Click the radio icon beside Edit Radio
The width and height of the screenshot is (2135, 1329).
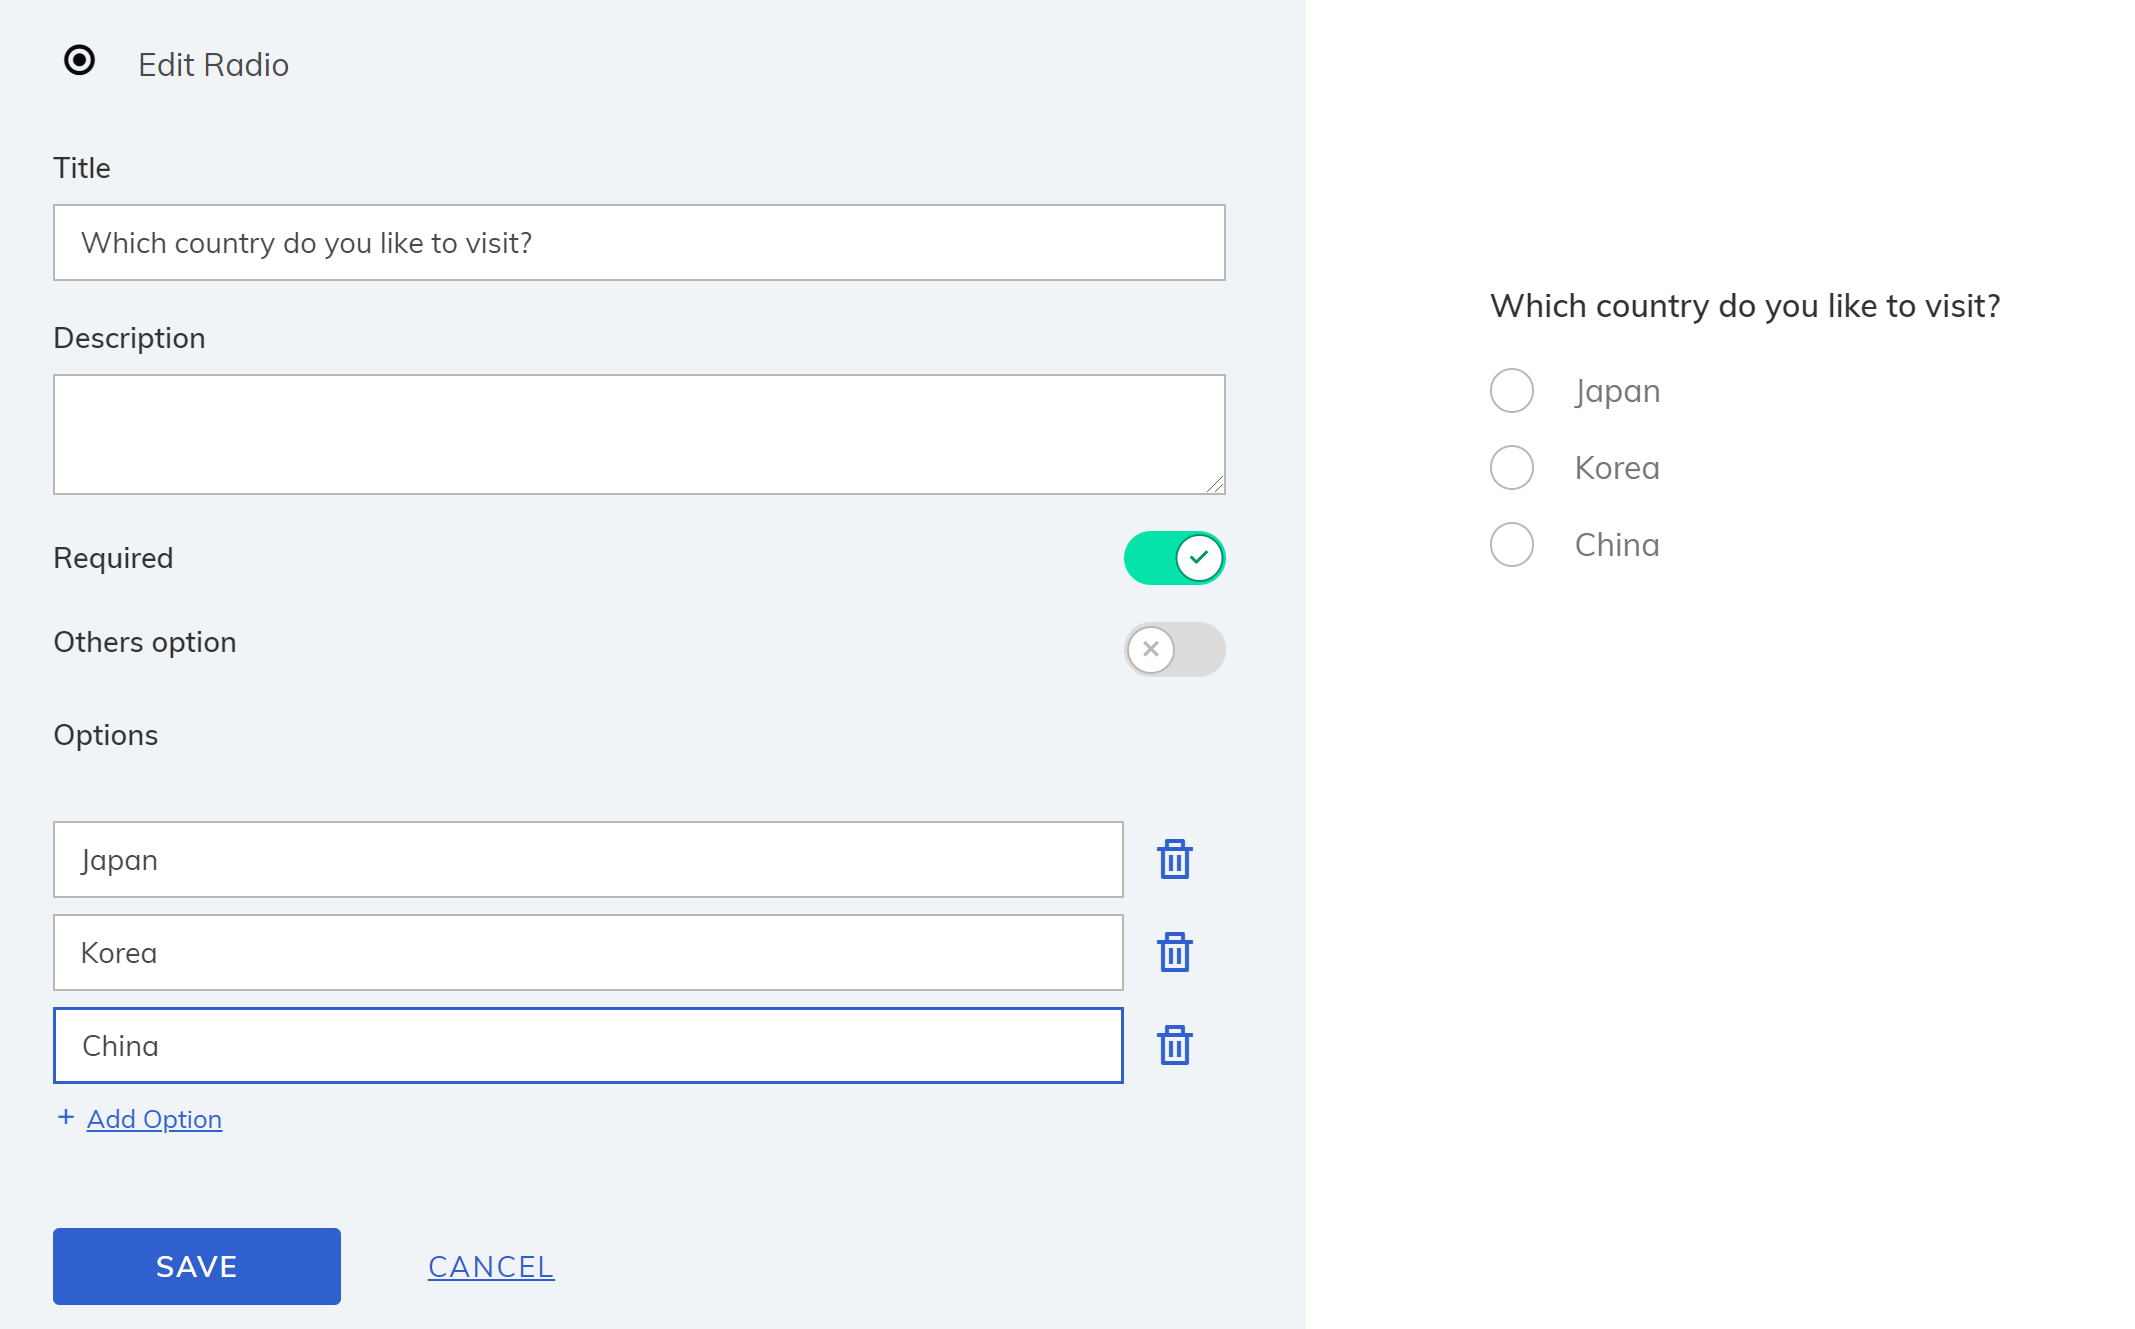point(79,61)
